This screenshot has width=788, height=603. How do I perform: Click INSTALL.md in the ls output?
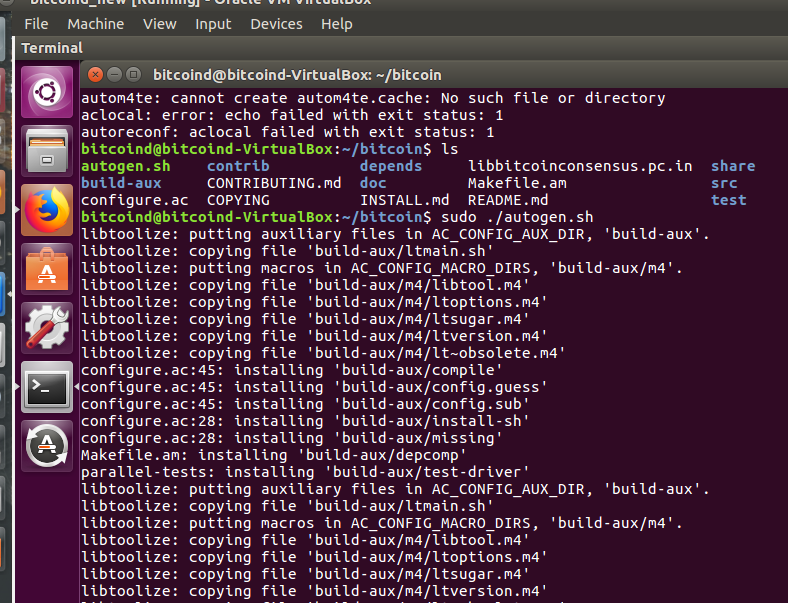pos(405,200)
